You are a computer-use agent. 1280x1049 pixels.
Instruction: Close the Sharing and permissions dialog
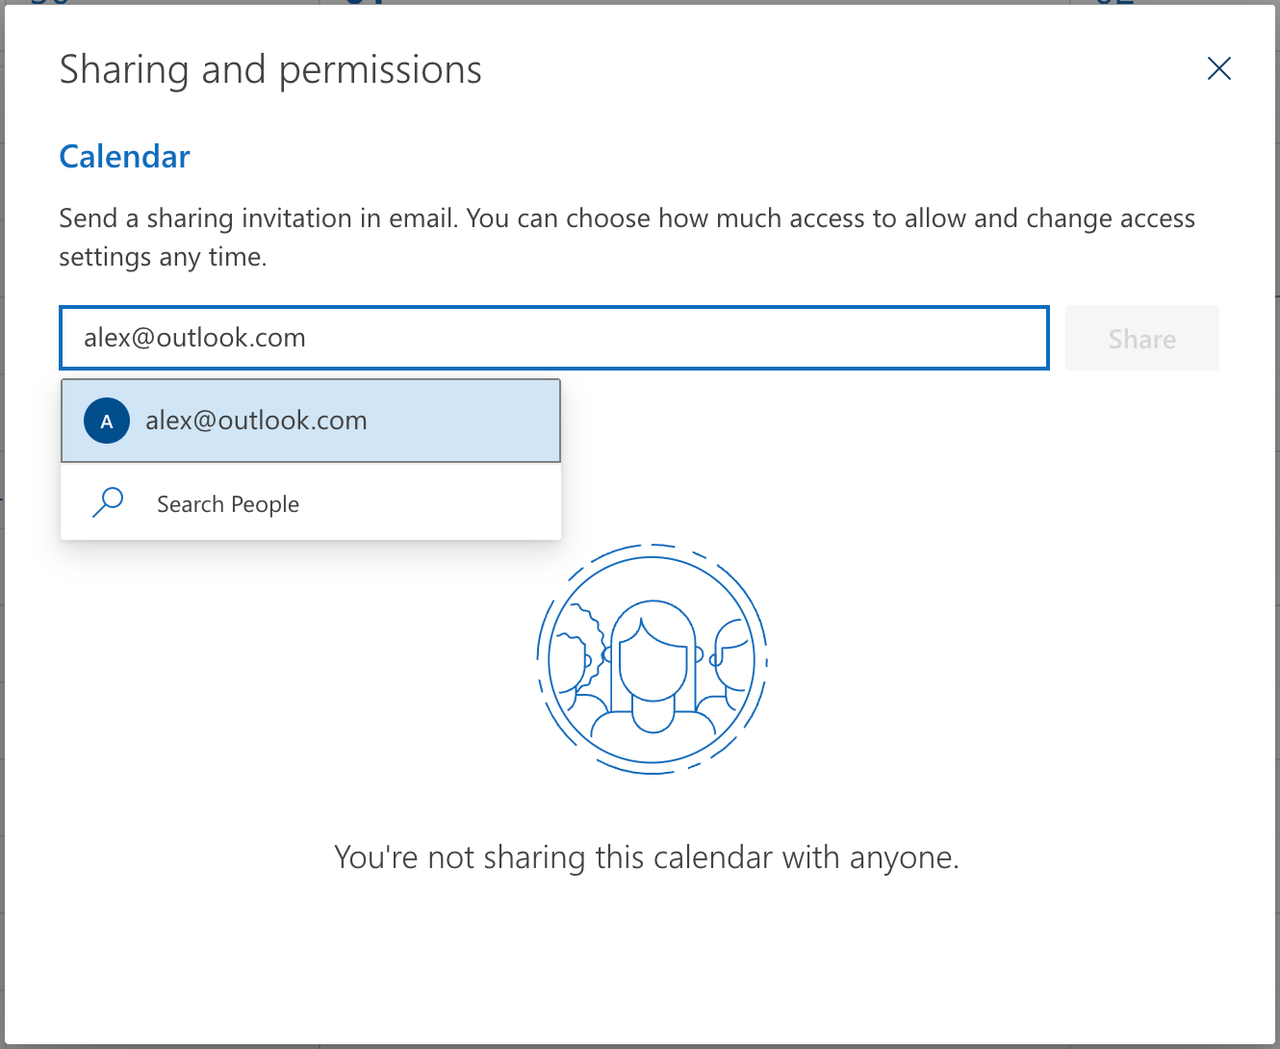point(1219,69)
